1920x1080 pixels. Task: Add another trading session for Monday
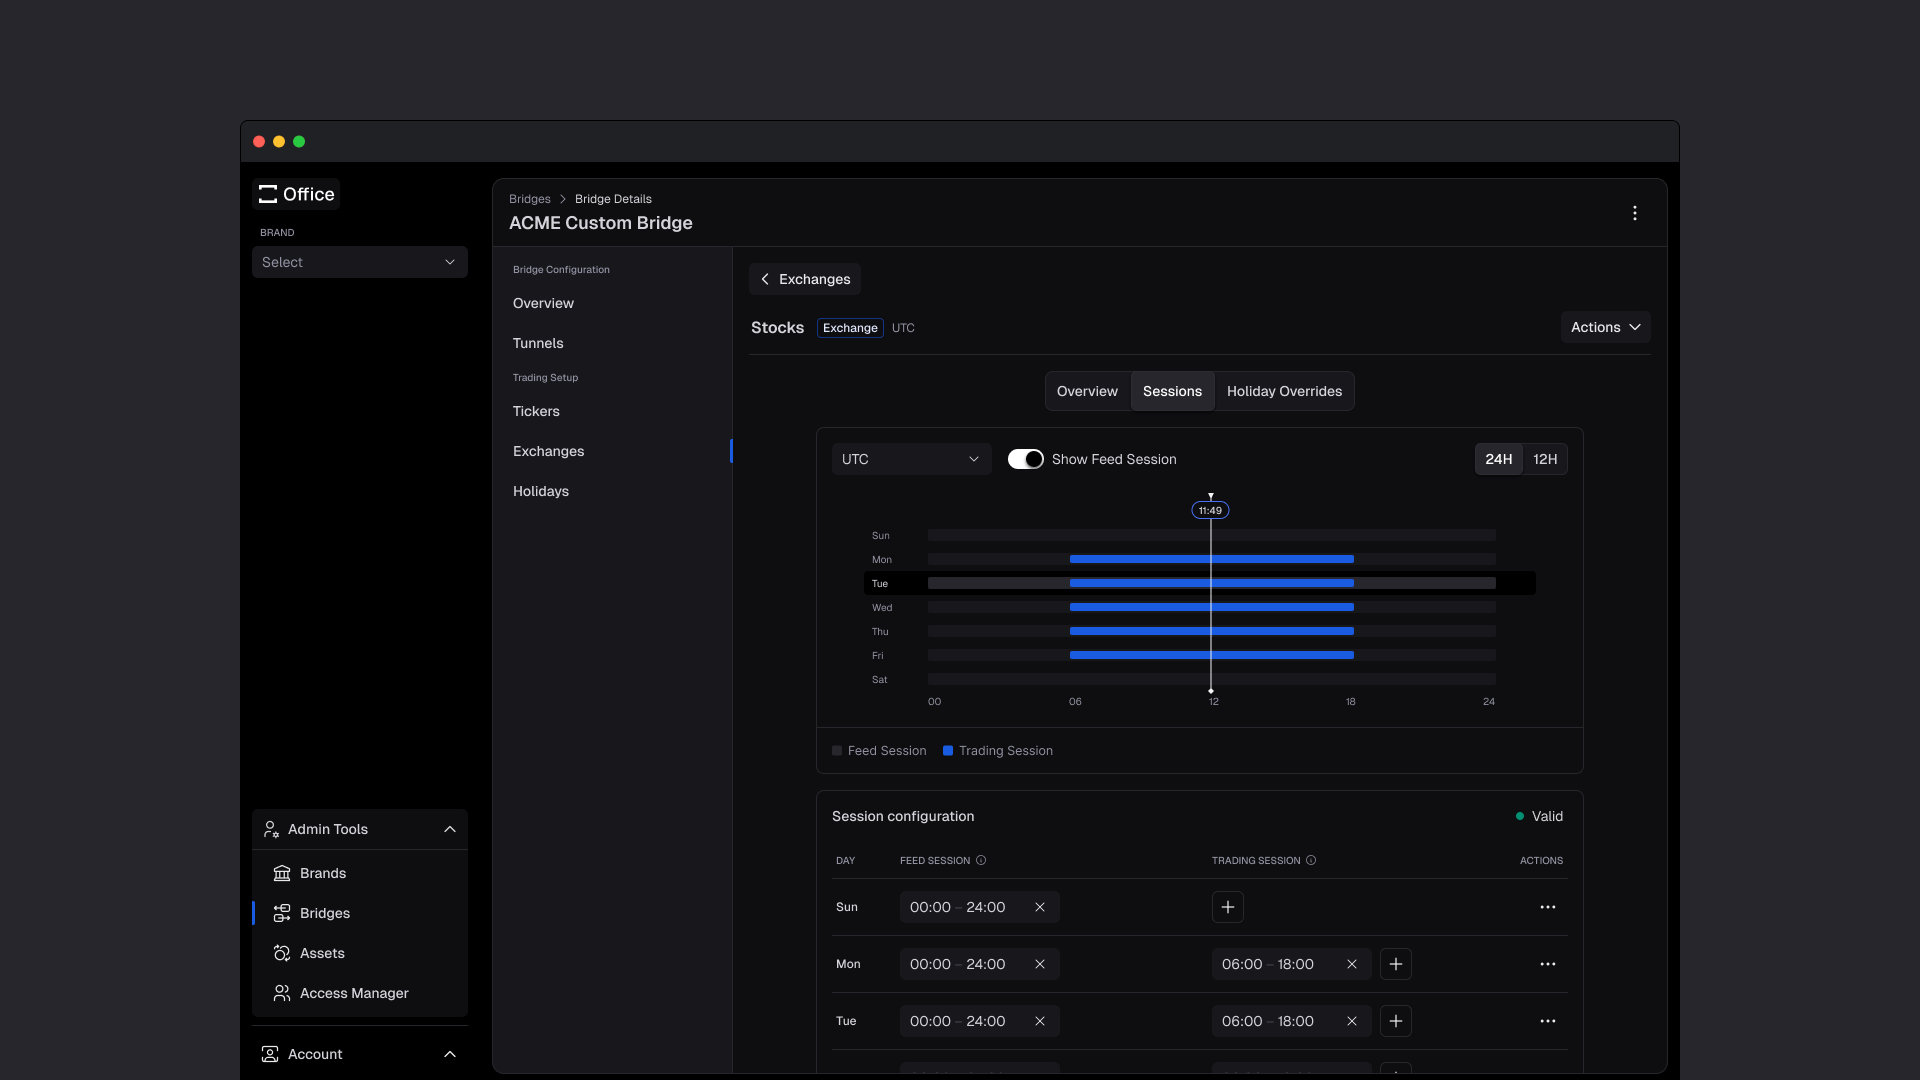[1396, 964]
